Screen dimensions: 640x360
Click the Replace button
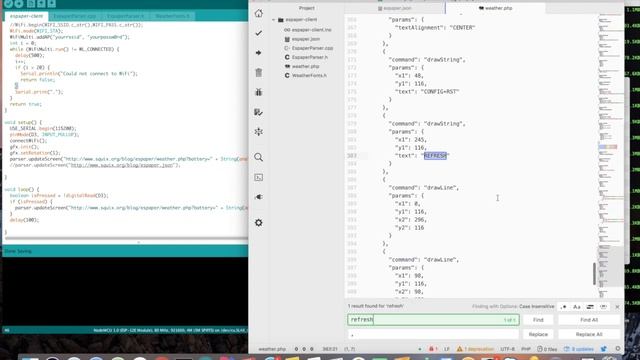point(538,334)
